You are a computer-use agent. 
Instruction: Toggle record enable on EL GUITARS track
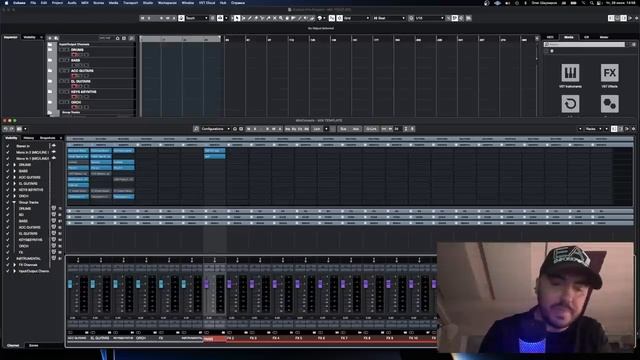click(x=74, y=87)
